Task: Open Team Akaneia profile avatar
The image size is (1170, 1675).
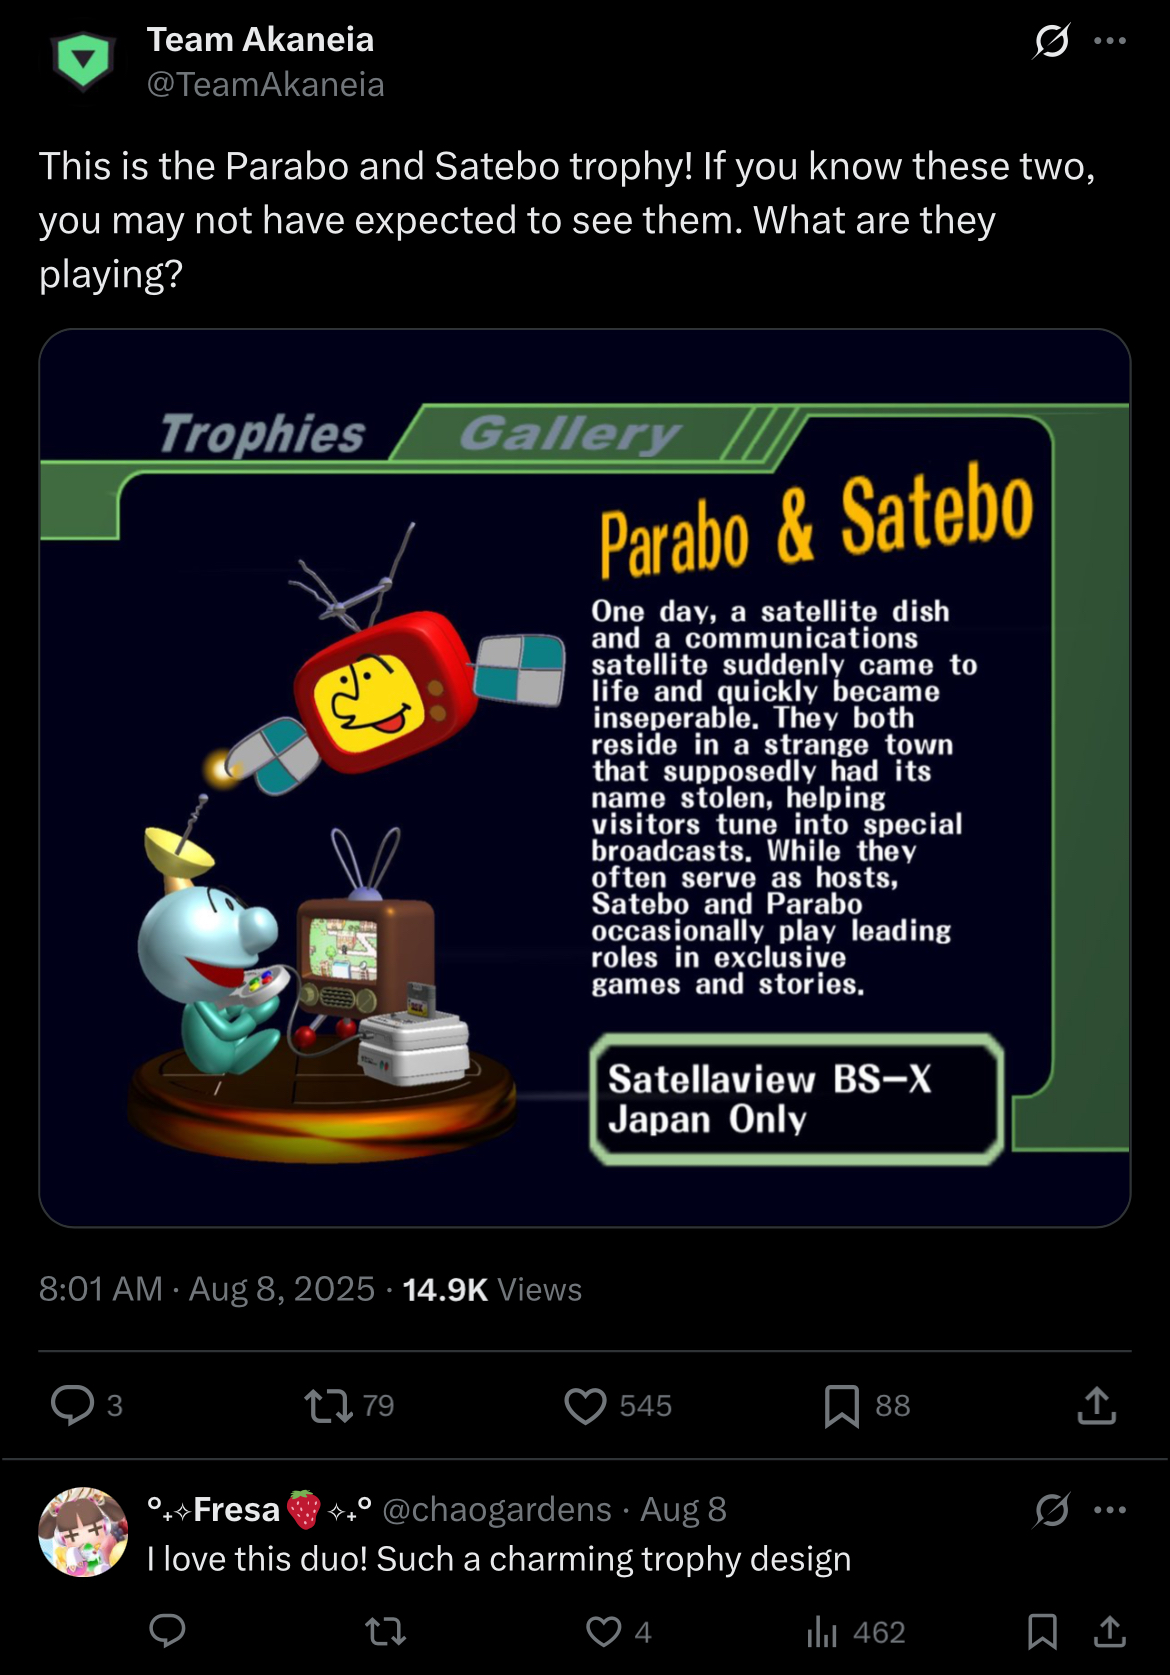Action: pyautogui.click(x=83, y=61)
